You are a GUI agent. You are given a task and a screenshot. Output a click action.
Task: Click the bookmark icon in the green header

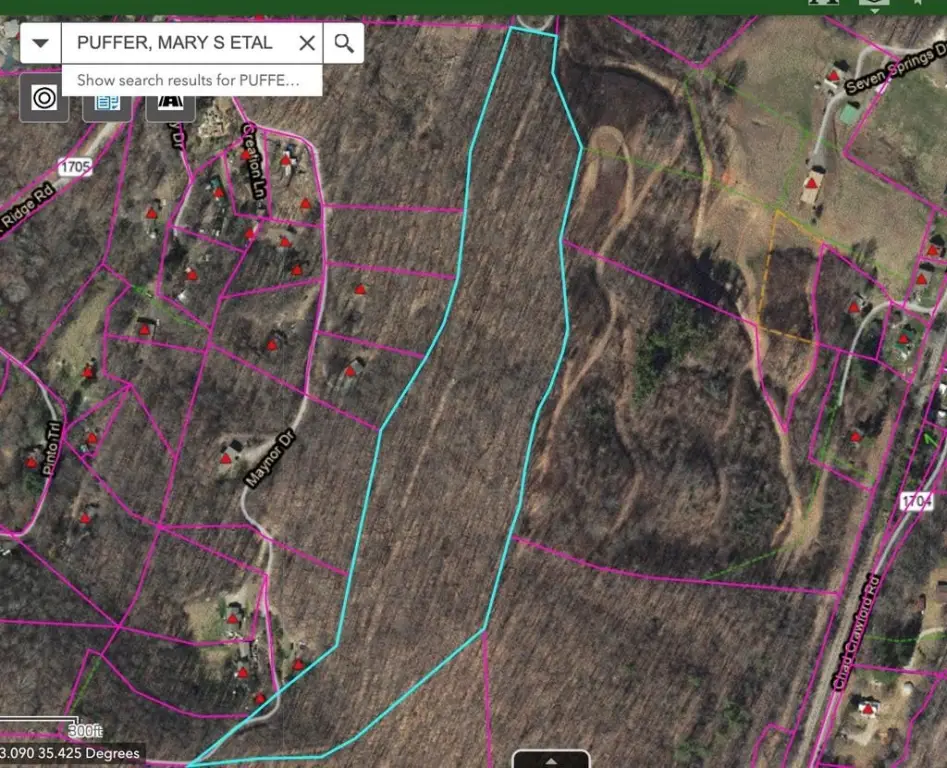click(917, 4)
